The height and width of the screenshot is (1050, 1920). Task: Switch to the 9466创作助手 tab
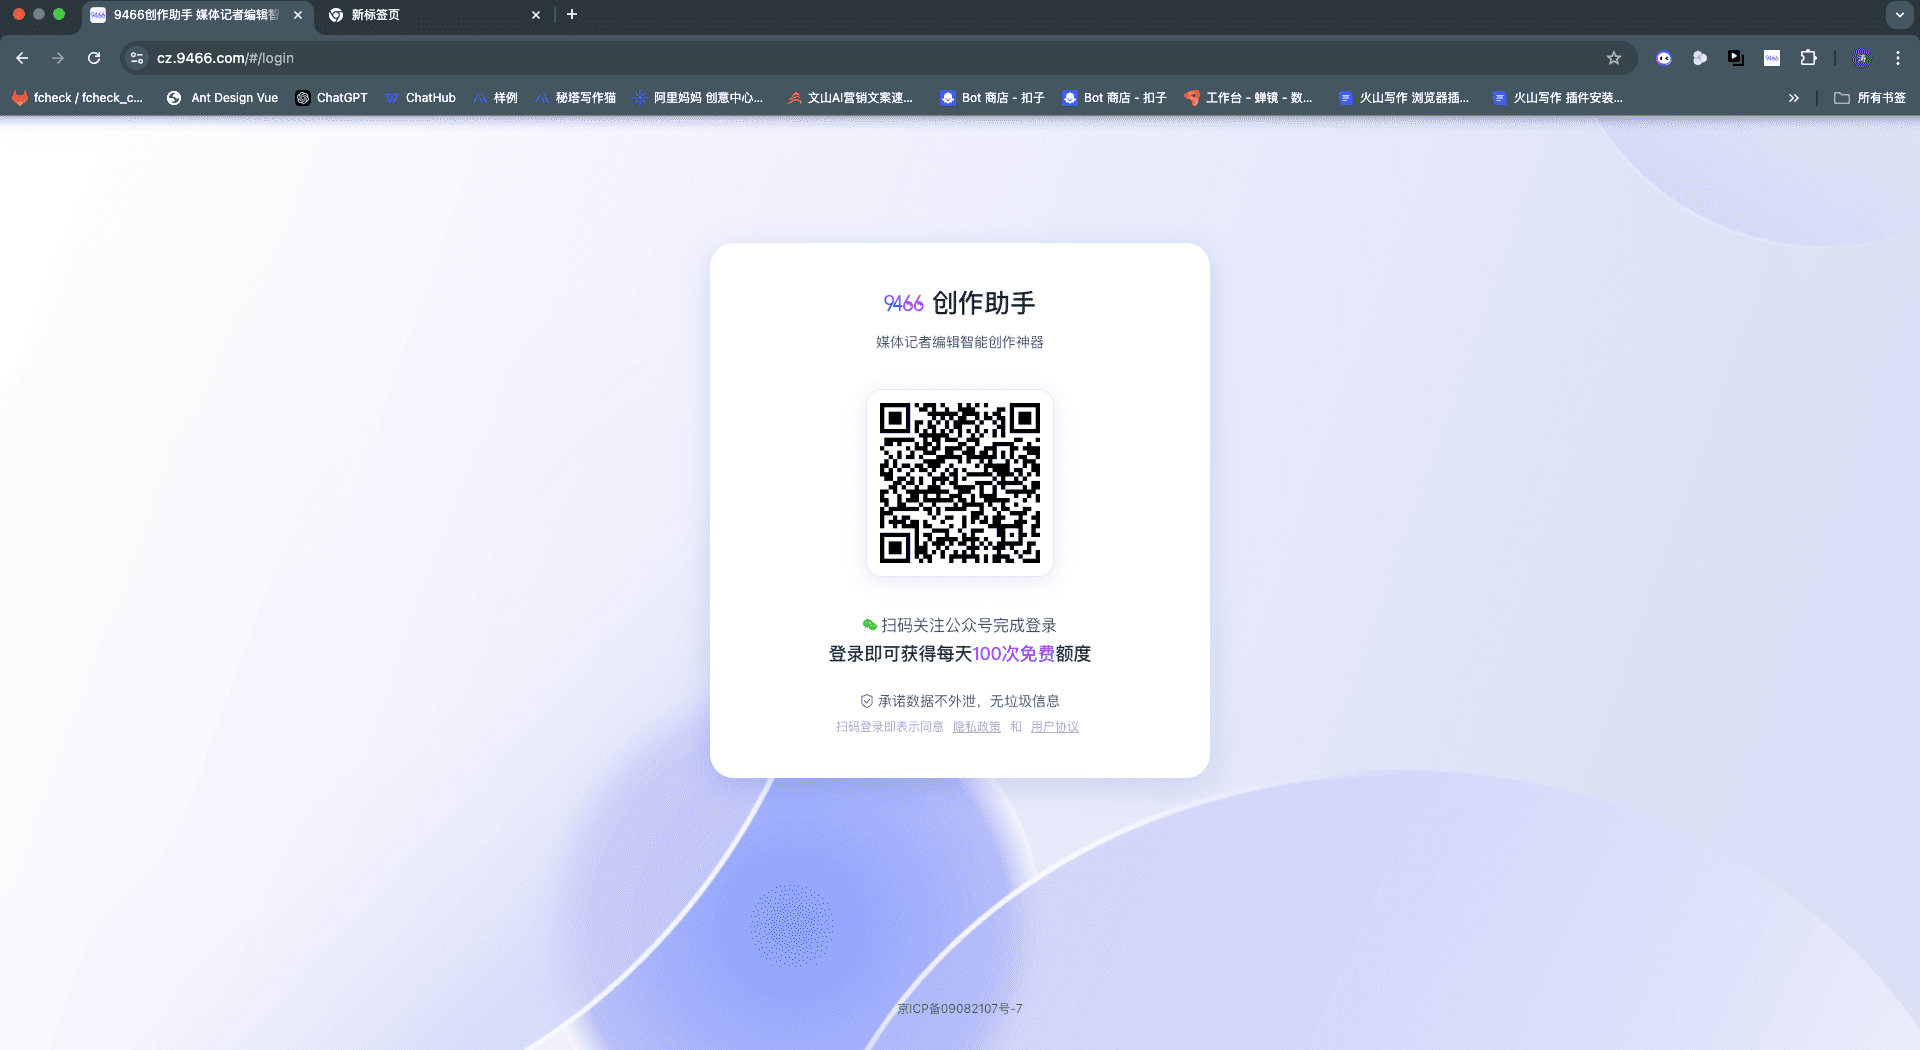click(x=195, y=15)
